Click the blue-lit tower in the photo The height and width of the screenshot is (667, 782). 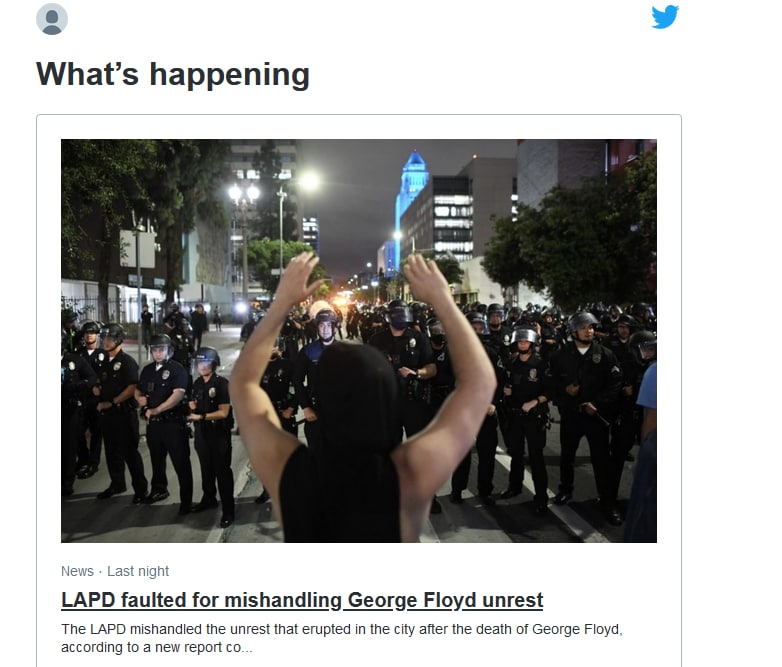click(x=411, y=200)
